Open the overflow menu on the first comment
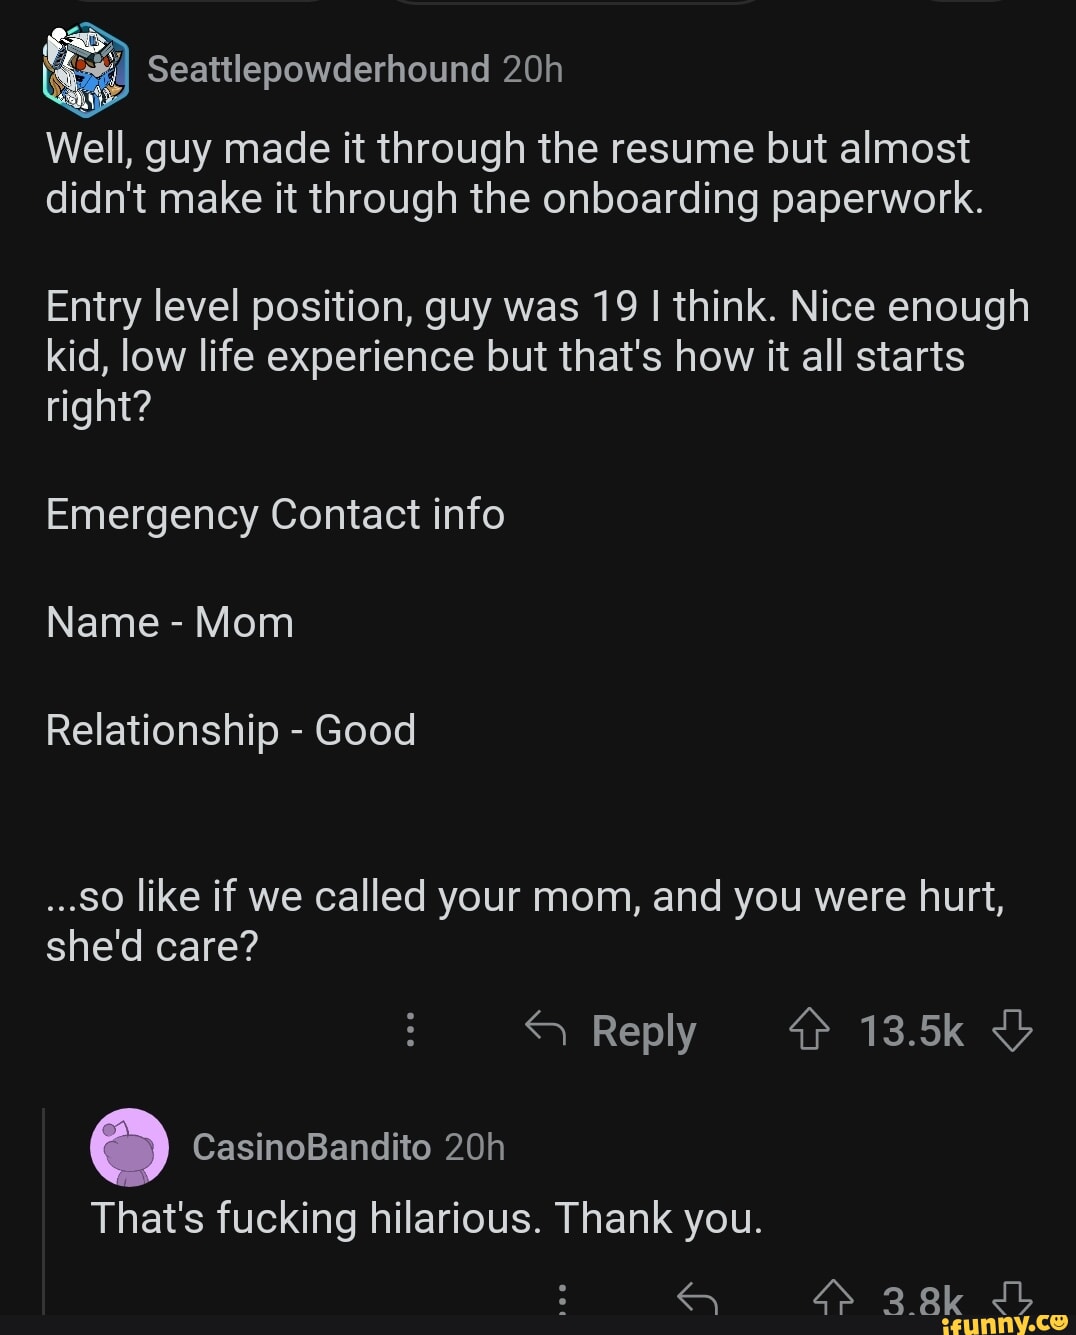The image size is (1076, 1335). point(410,1031)
